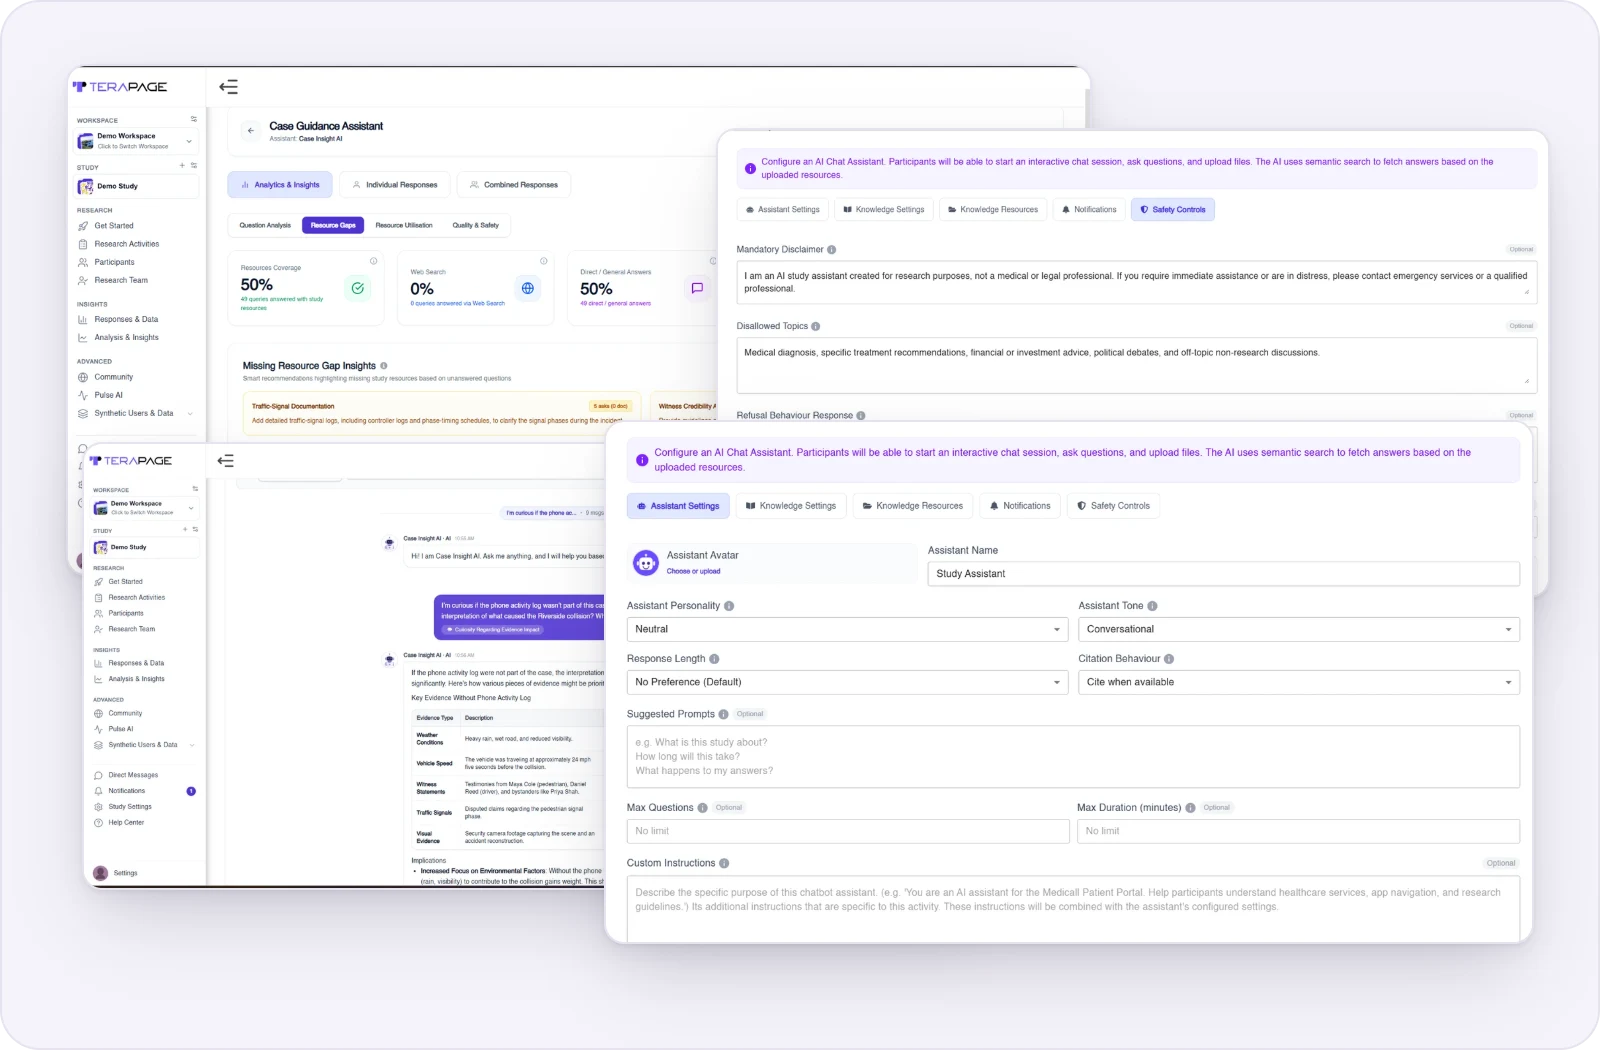
Task: Click info icon next to Disallowed Topics
Action: coord(816,327)
